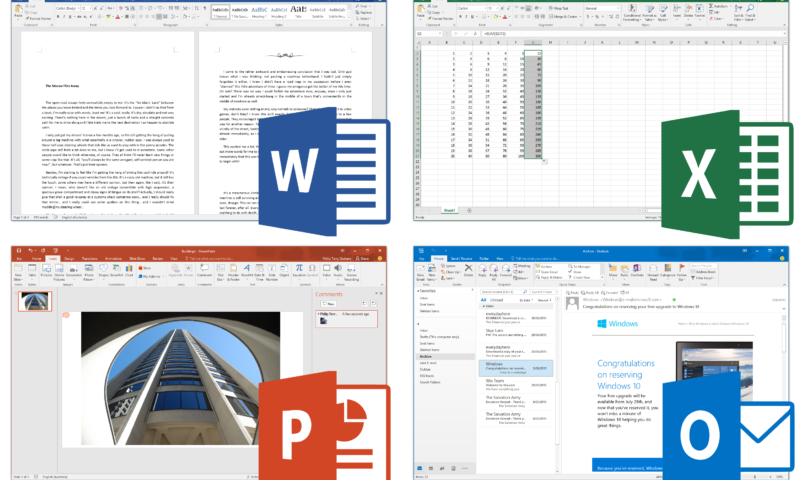Click Screenshot in PowerPoint's Insert tab
800x480 pixels.
coord(74,271)
